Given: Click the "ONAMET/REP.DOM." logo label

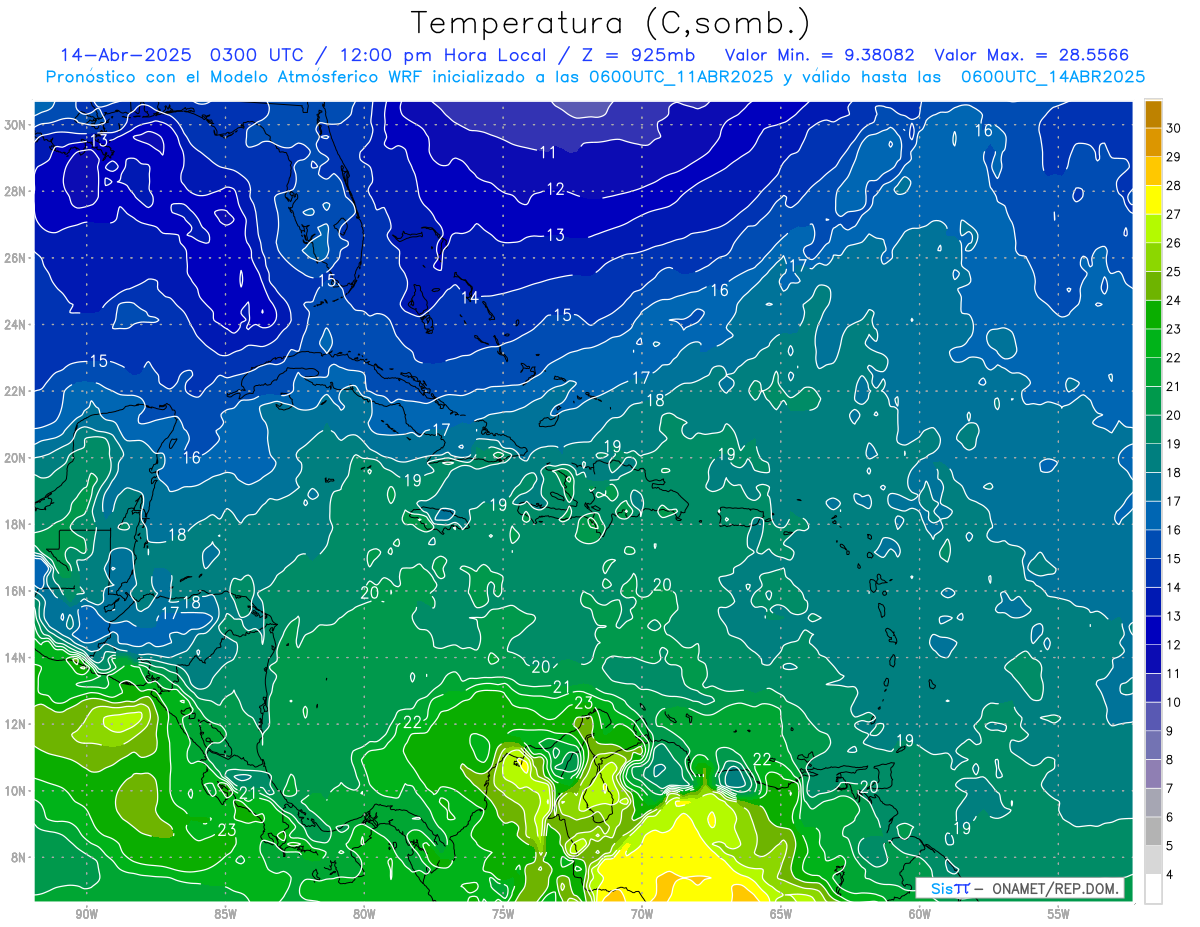Looking at the screenshot, I should (1055, 888).
